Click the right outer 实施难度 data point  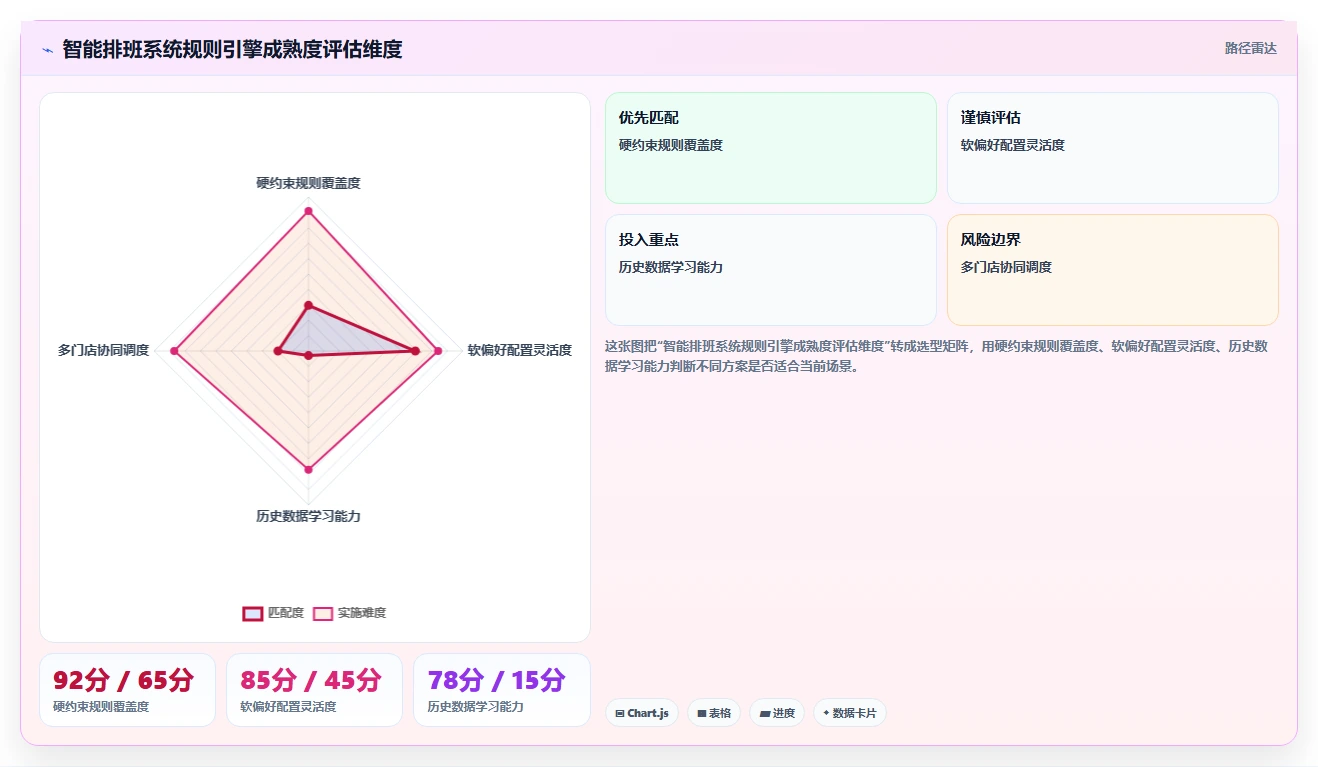[437, 350]
